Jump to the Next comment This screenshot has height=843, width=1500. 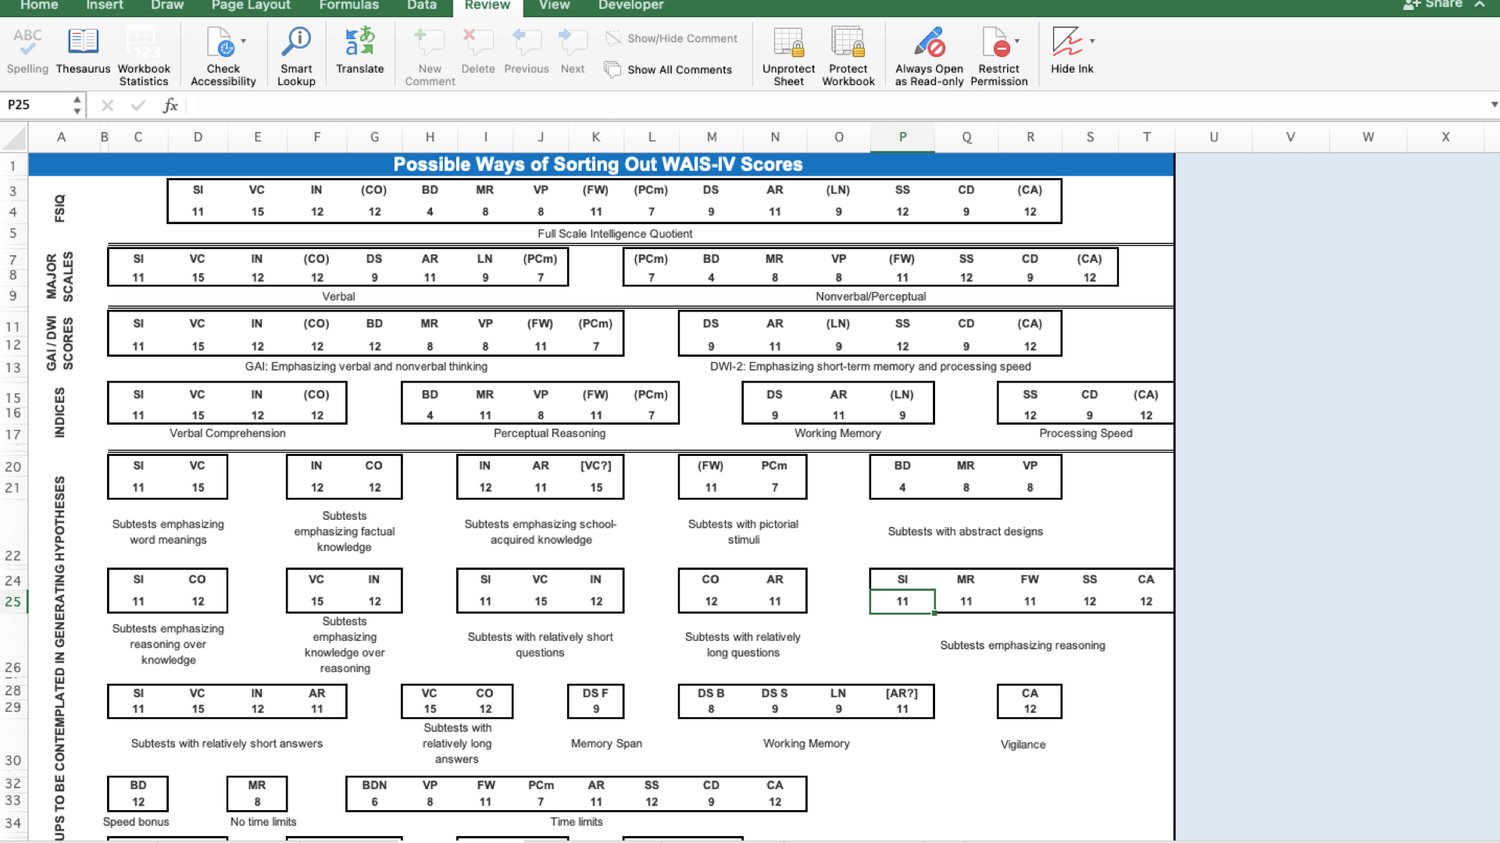573,51
